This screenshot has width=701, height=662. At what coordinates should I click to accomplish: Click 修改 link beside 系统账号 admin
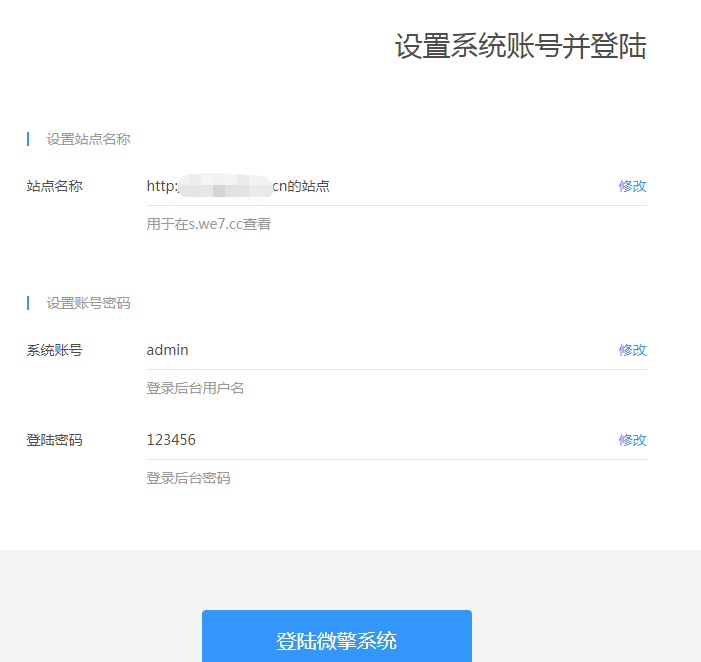[632, 350]
